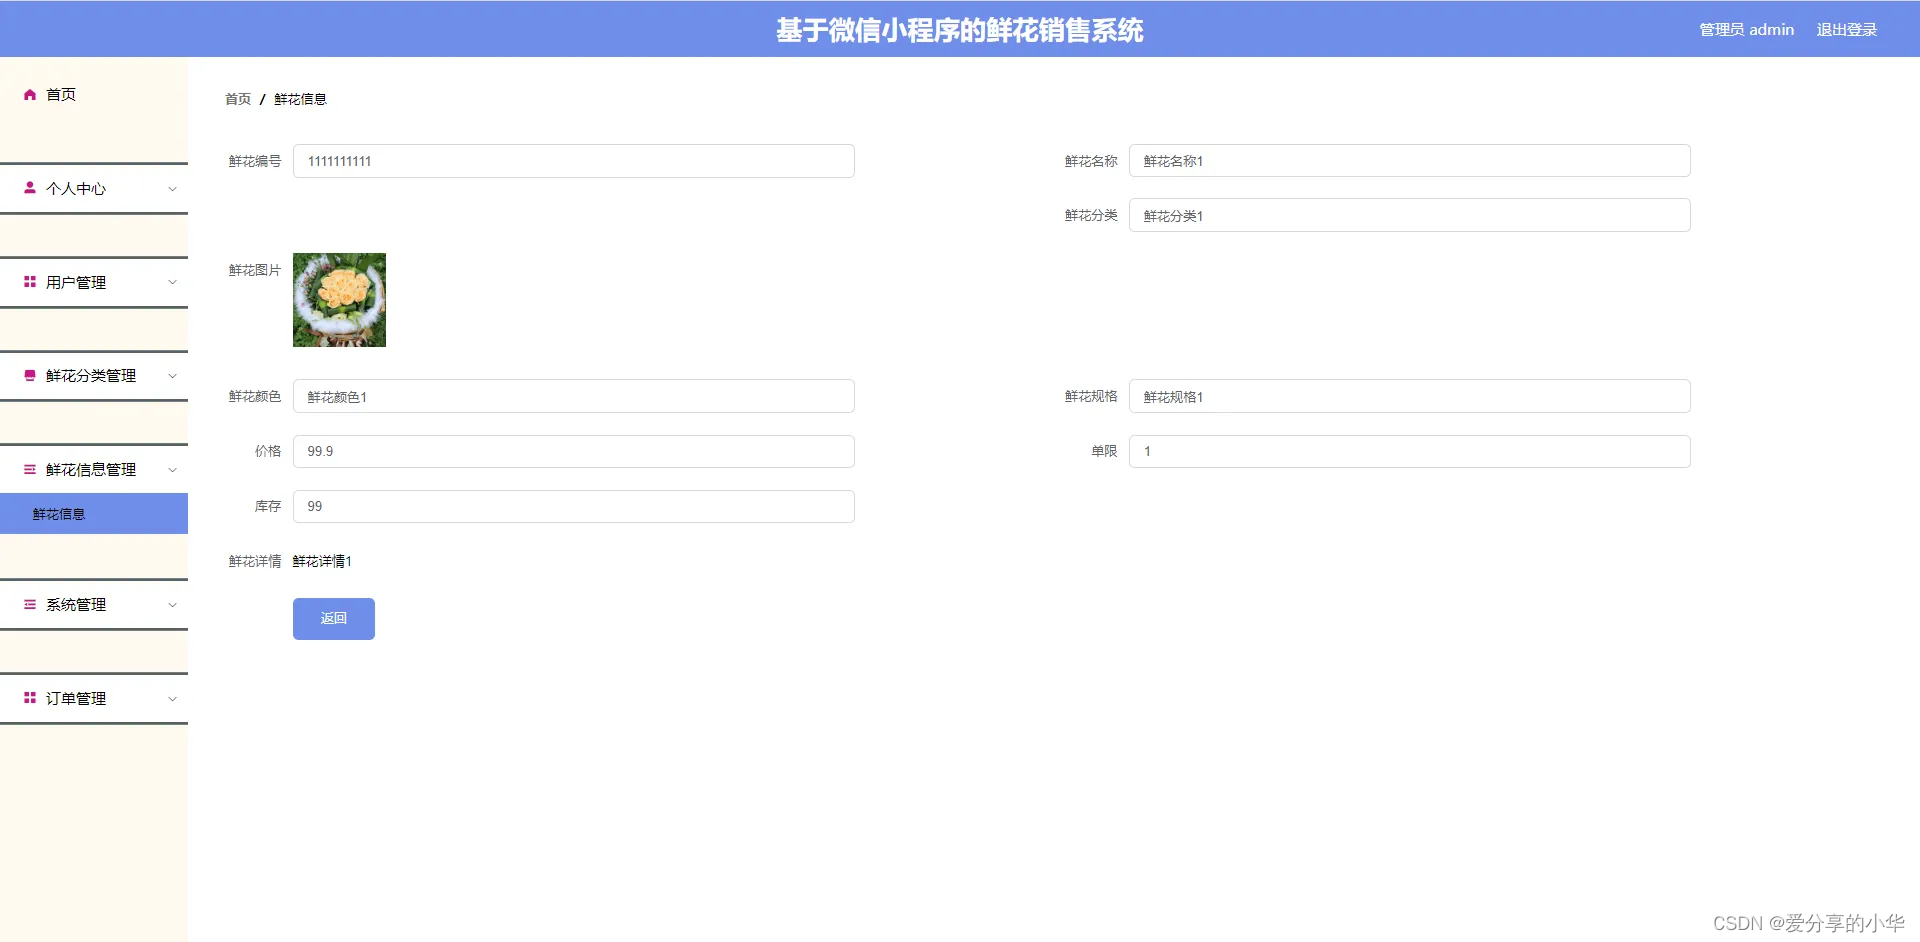Viewport: 1920px width, 942px height.
Task: Open the 鲜花分类管理 menu label
Action: pos(91,376)
